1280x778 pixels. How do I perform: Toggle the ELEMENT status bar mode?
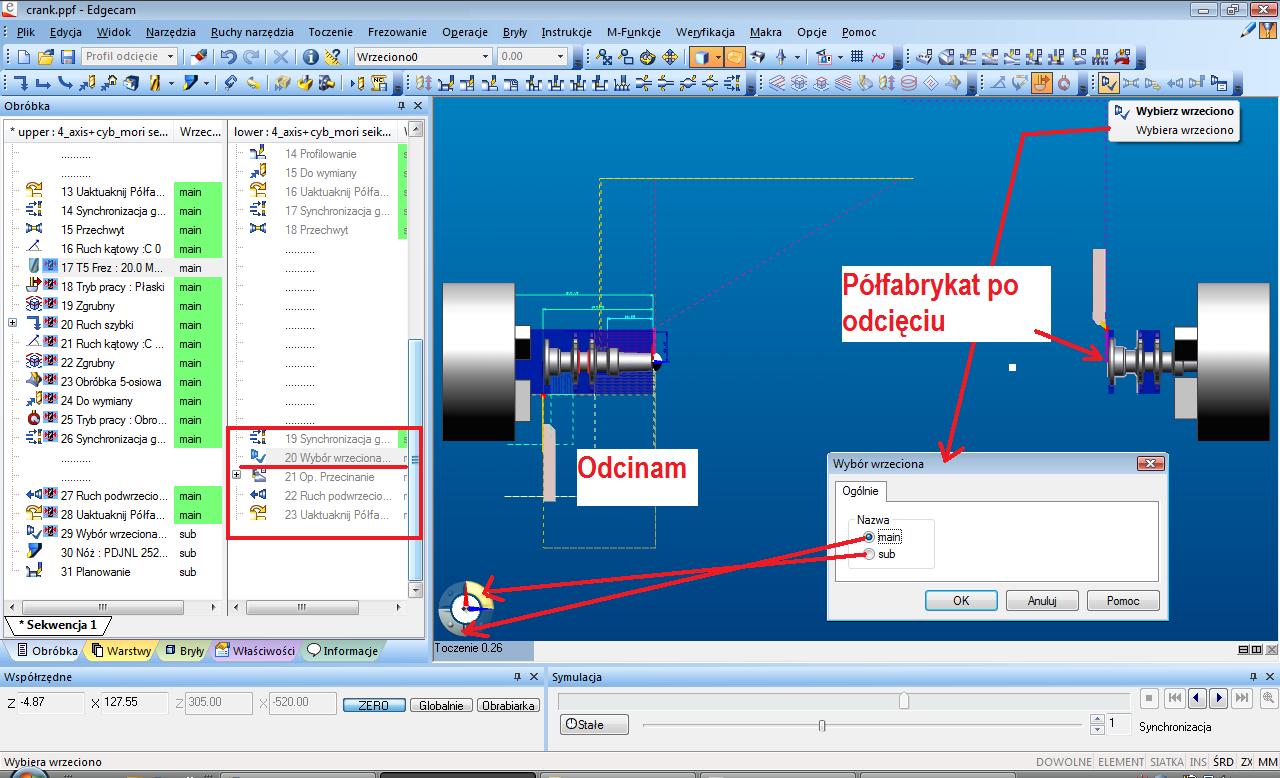1121,762
